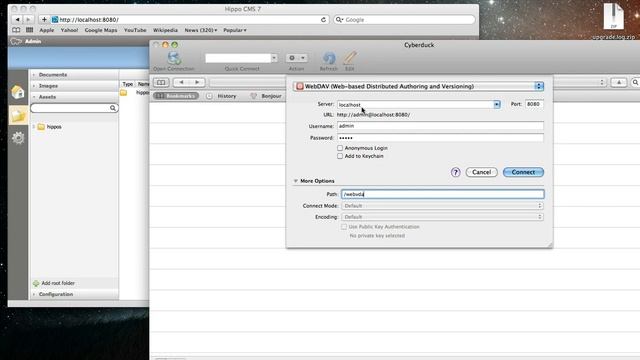Switch to the History tab
This screenshot has width=640, height=360.
222,96
